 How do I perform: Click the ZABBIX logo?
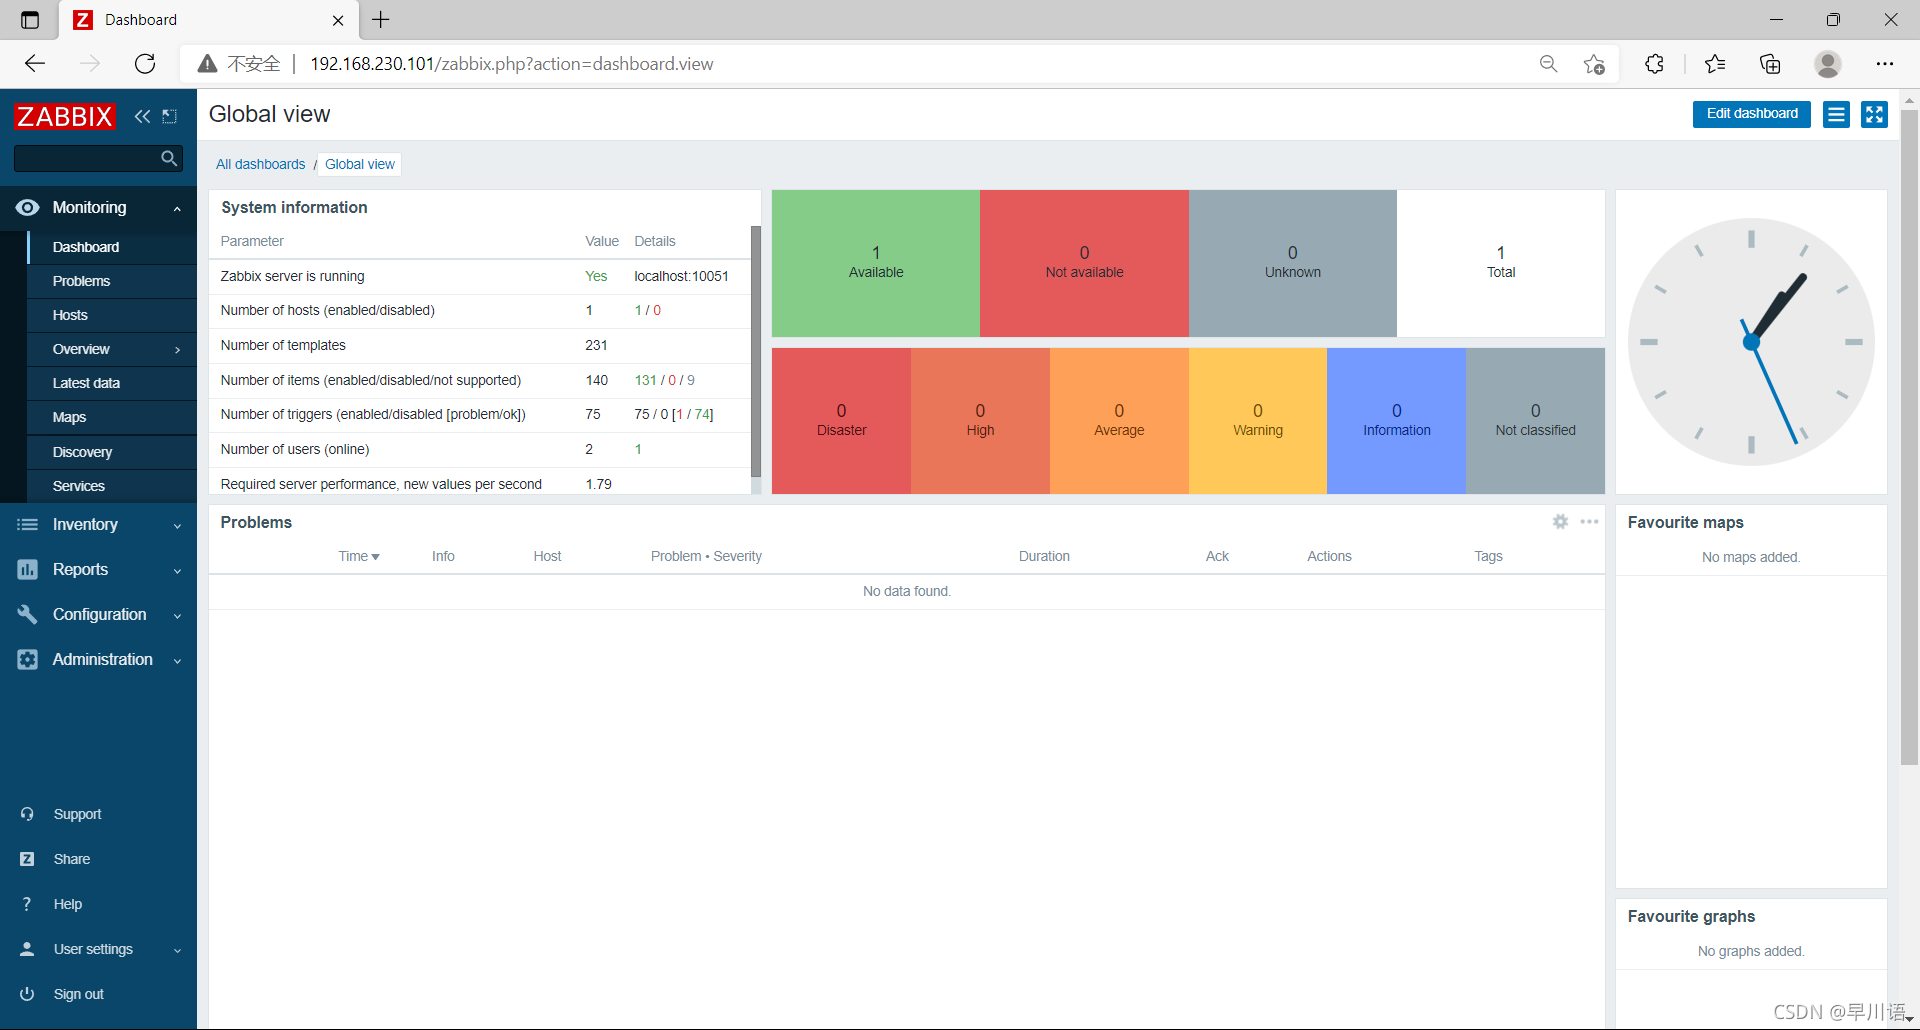click(x=65, y=116)
